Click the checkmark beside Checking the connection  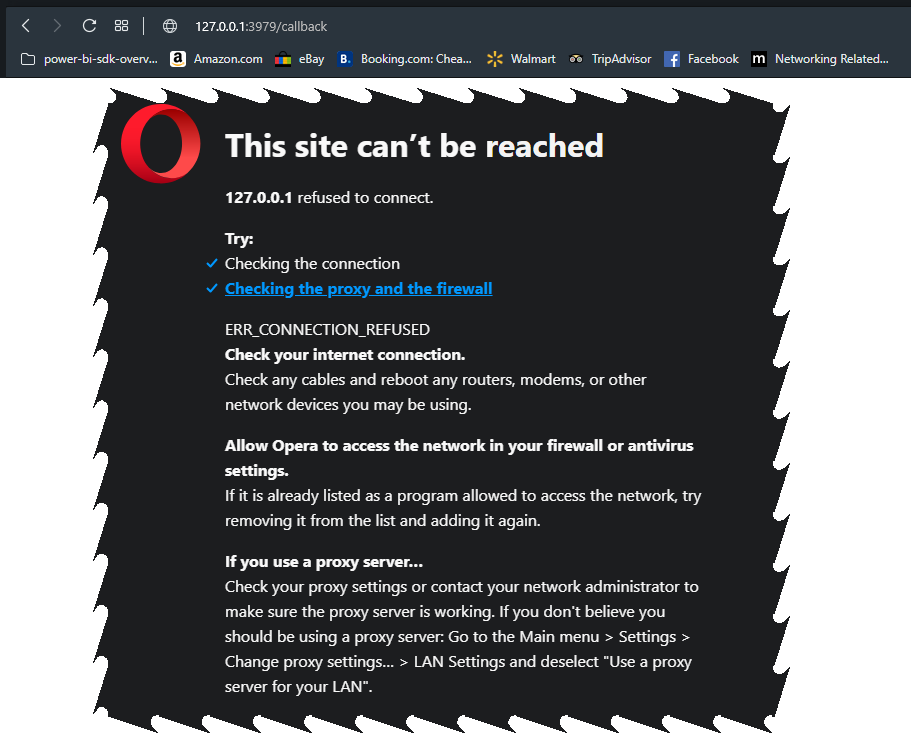[x=211, y=263]
